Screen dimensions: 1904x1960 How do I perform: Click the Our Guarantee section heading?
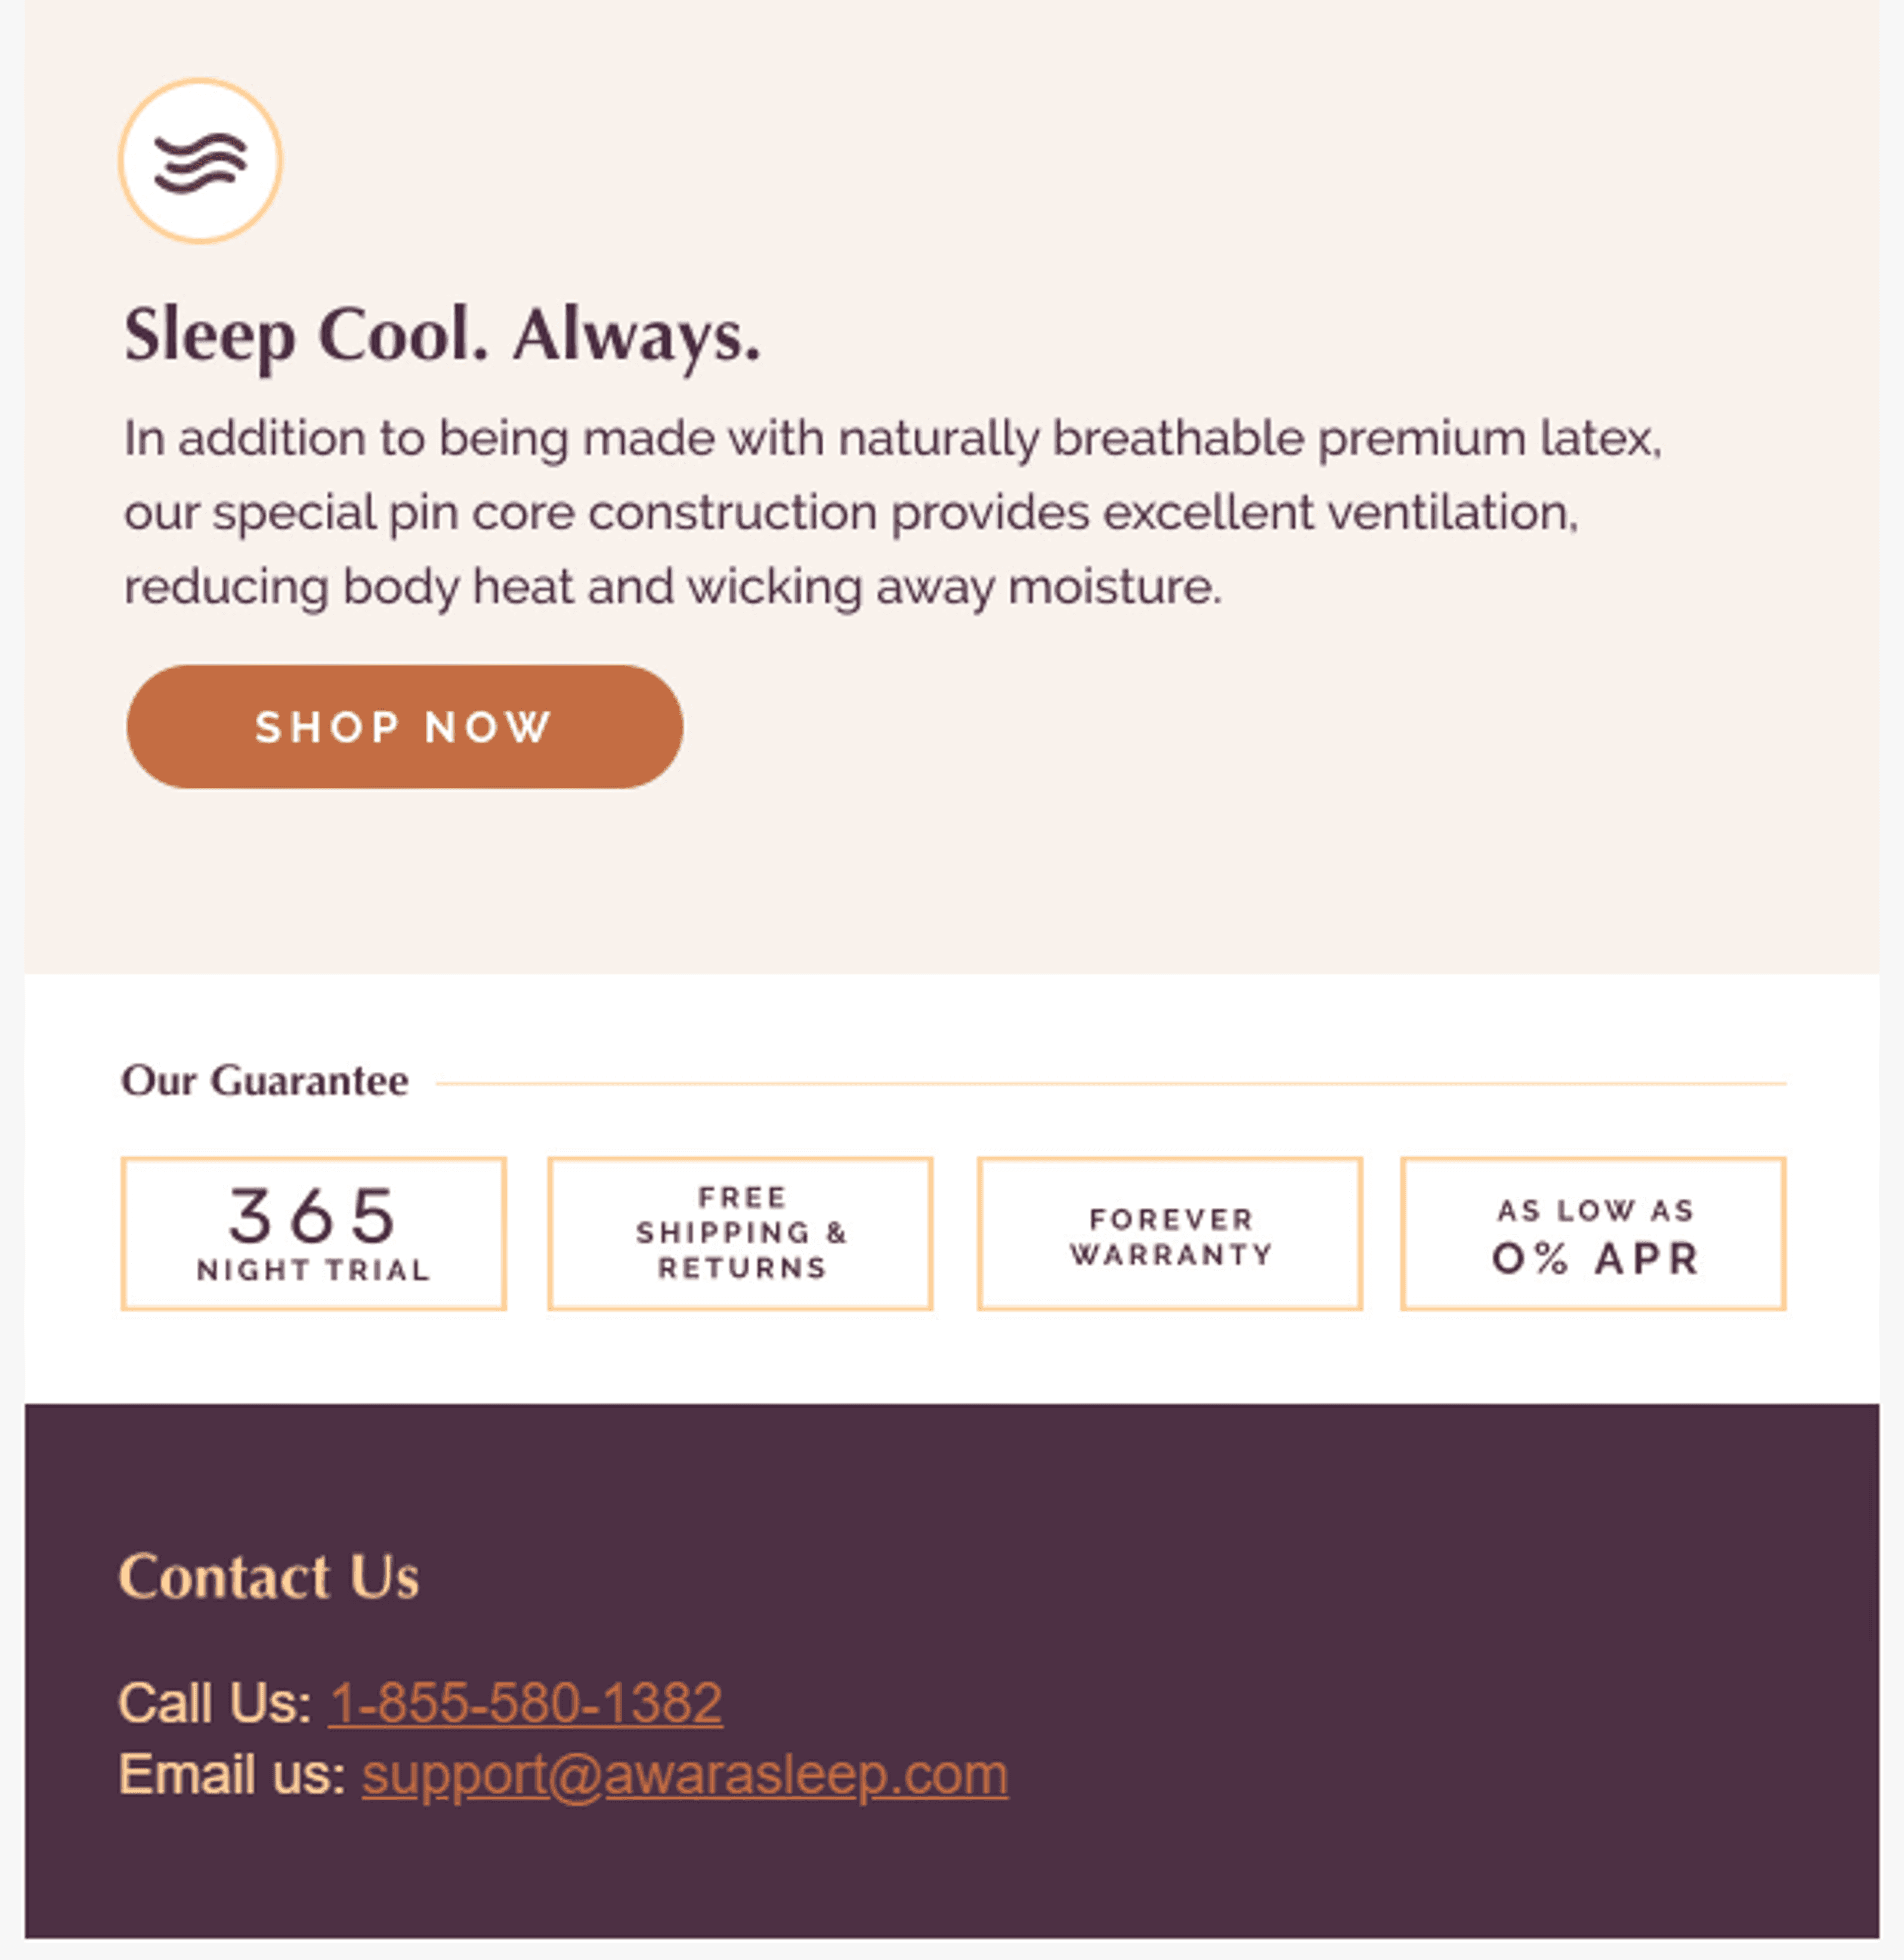click(x=265, y=1081)
